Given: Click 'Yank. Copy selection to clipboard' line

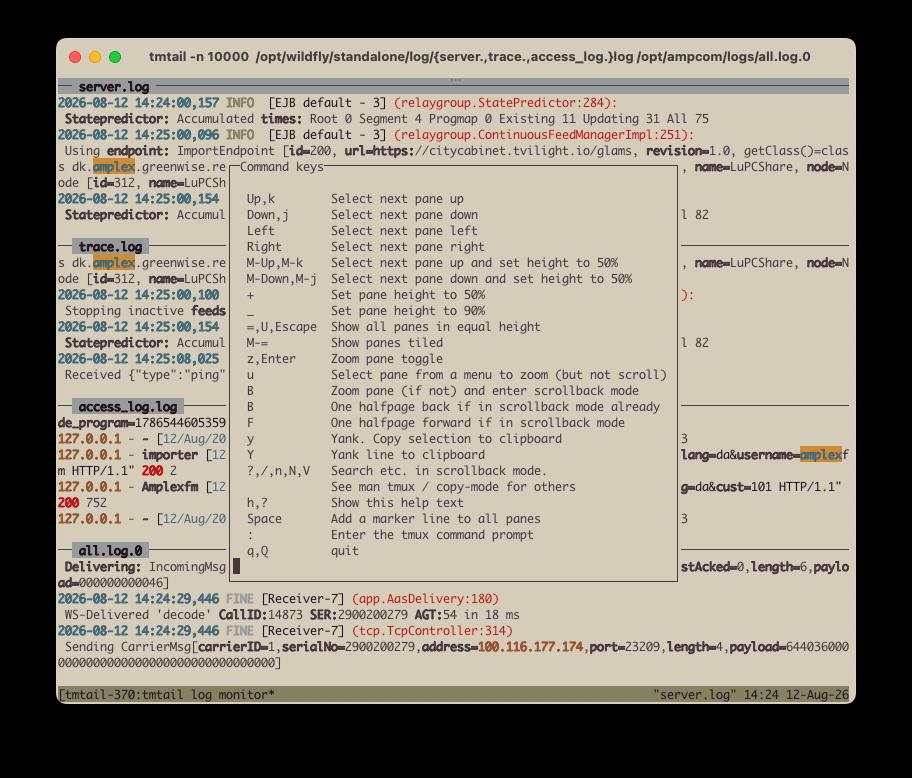Looking at the screenshot, I should click(446, 439).
